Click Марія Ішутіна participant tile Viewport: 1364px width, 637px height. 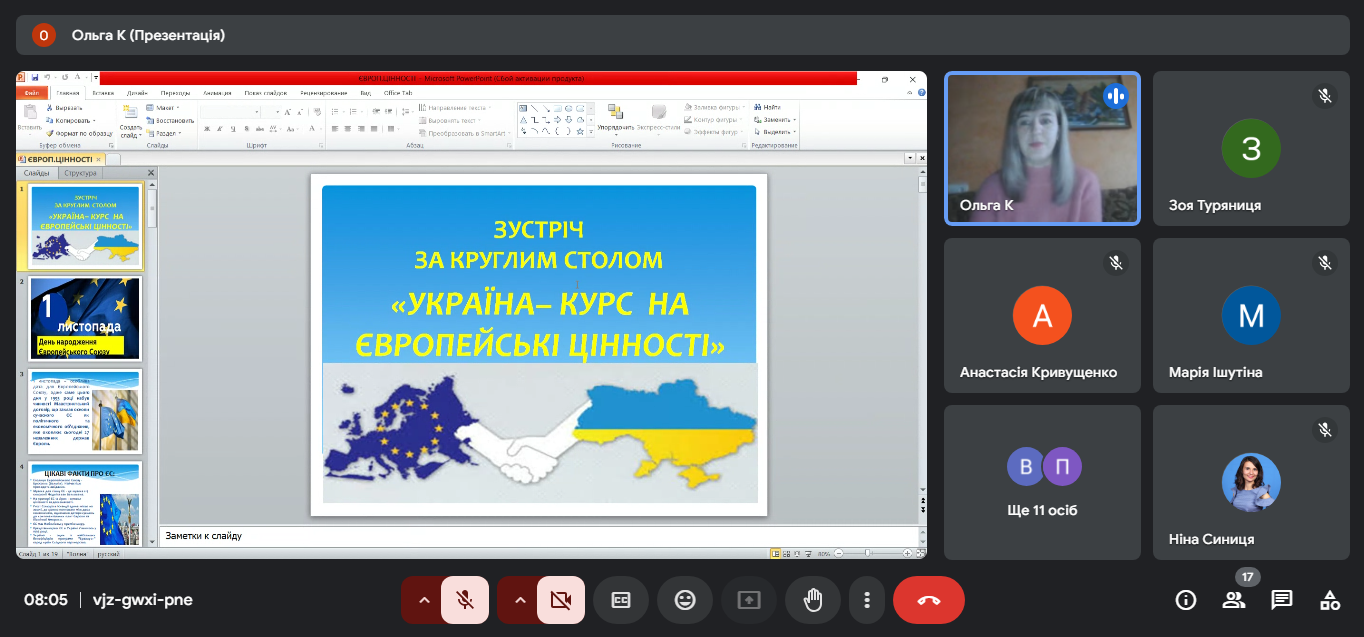tap(1251, 315)
